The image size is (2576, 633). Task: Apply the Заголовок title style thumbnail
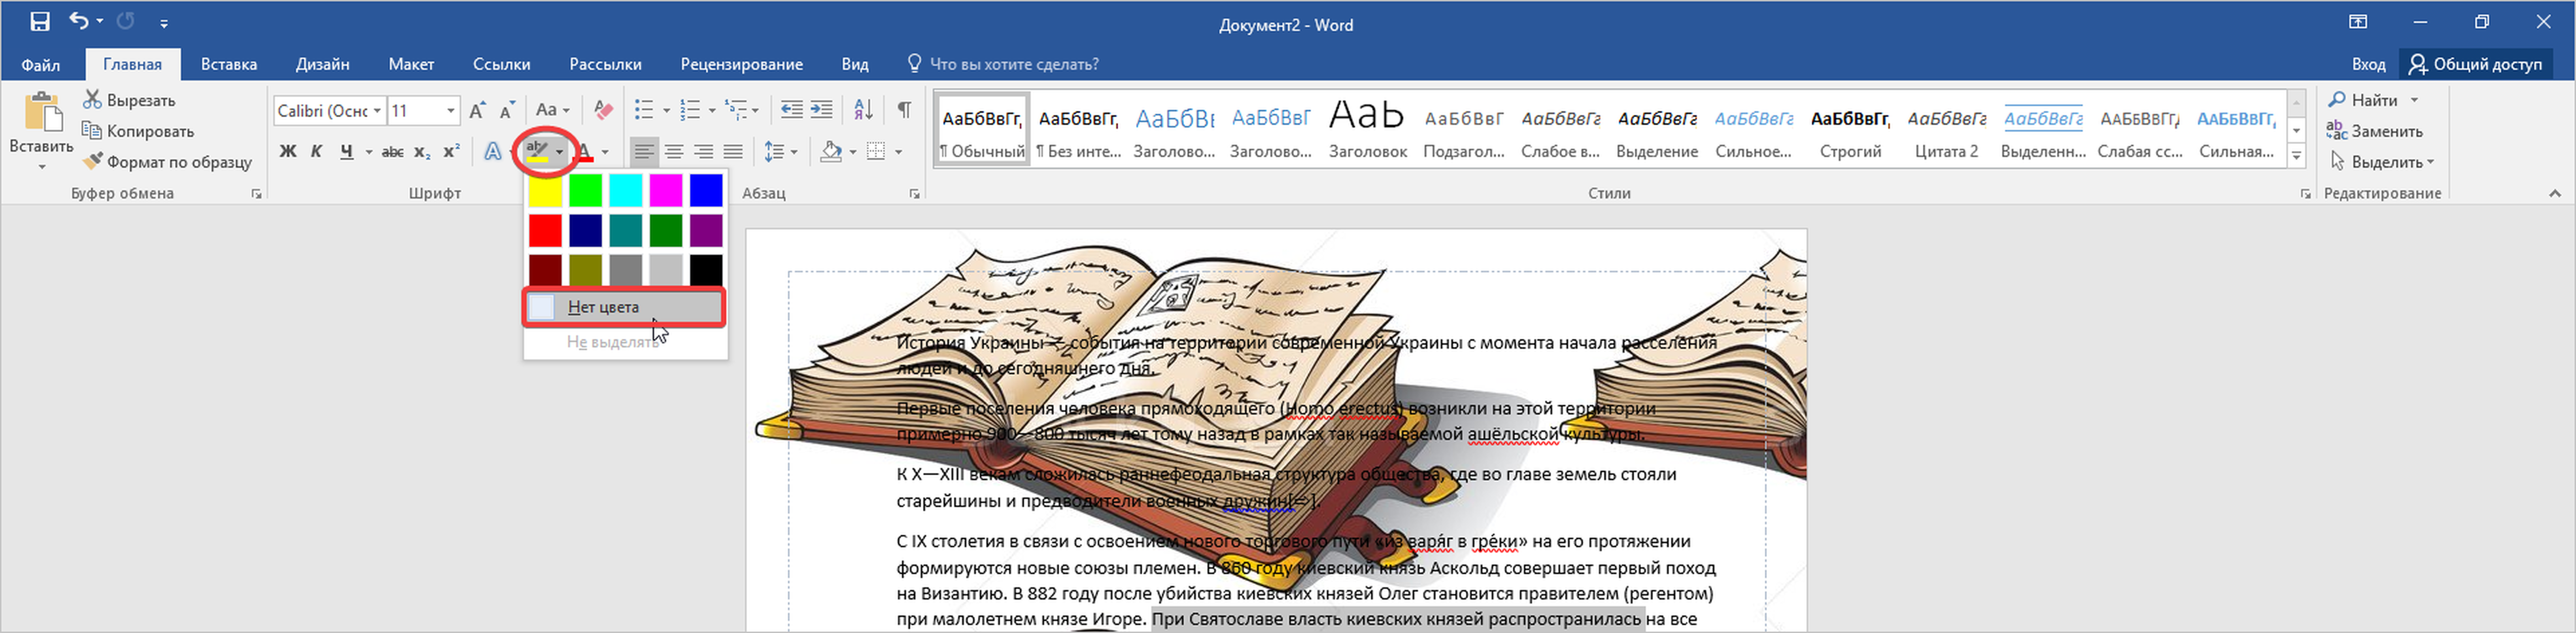(x=1367, y=130)
